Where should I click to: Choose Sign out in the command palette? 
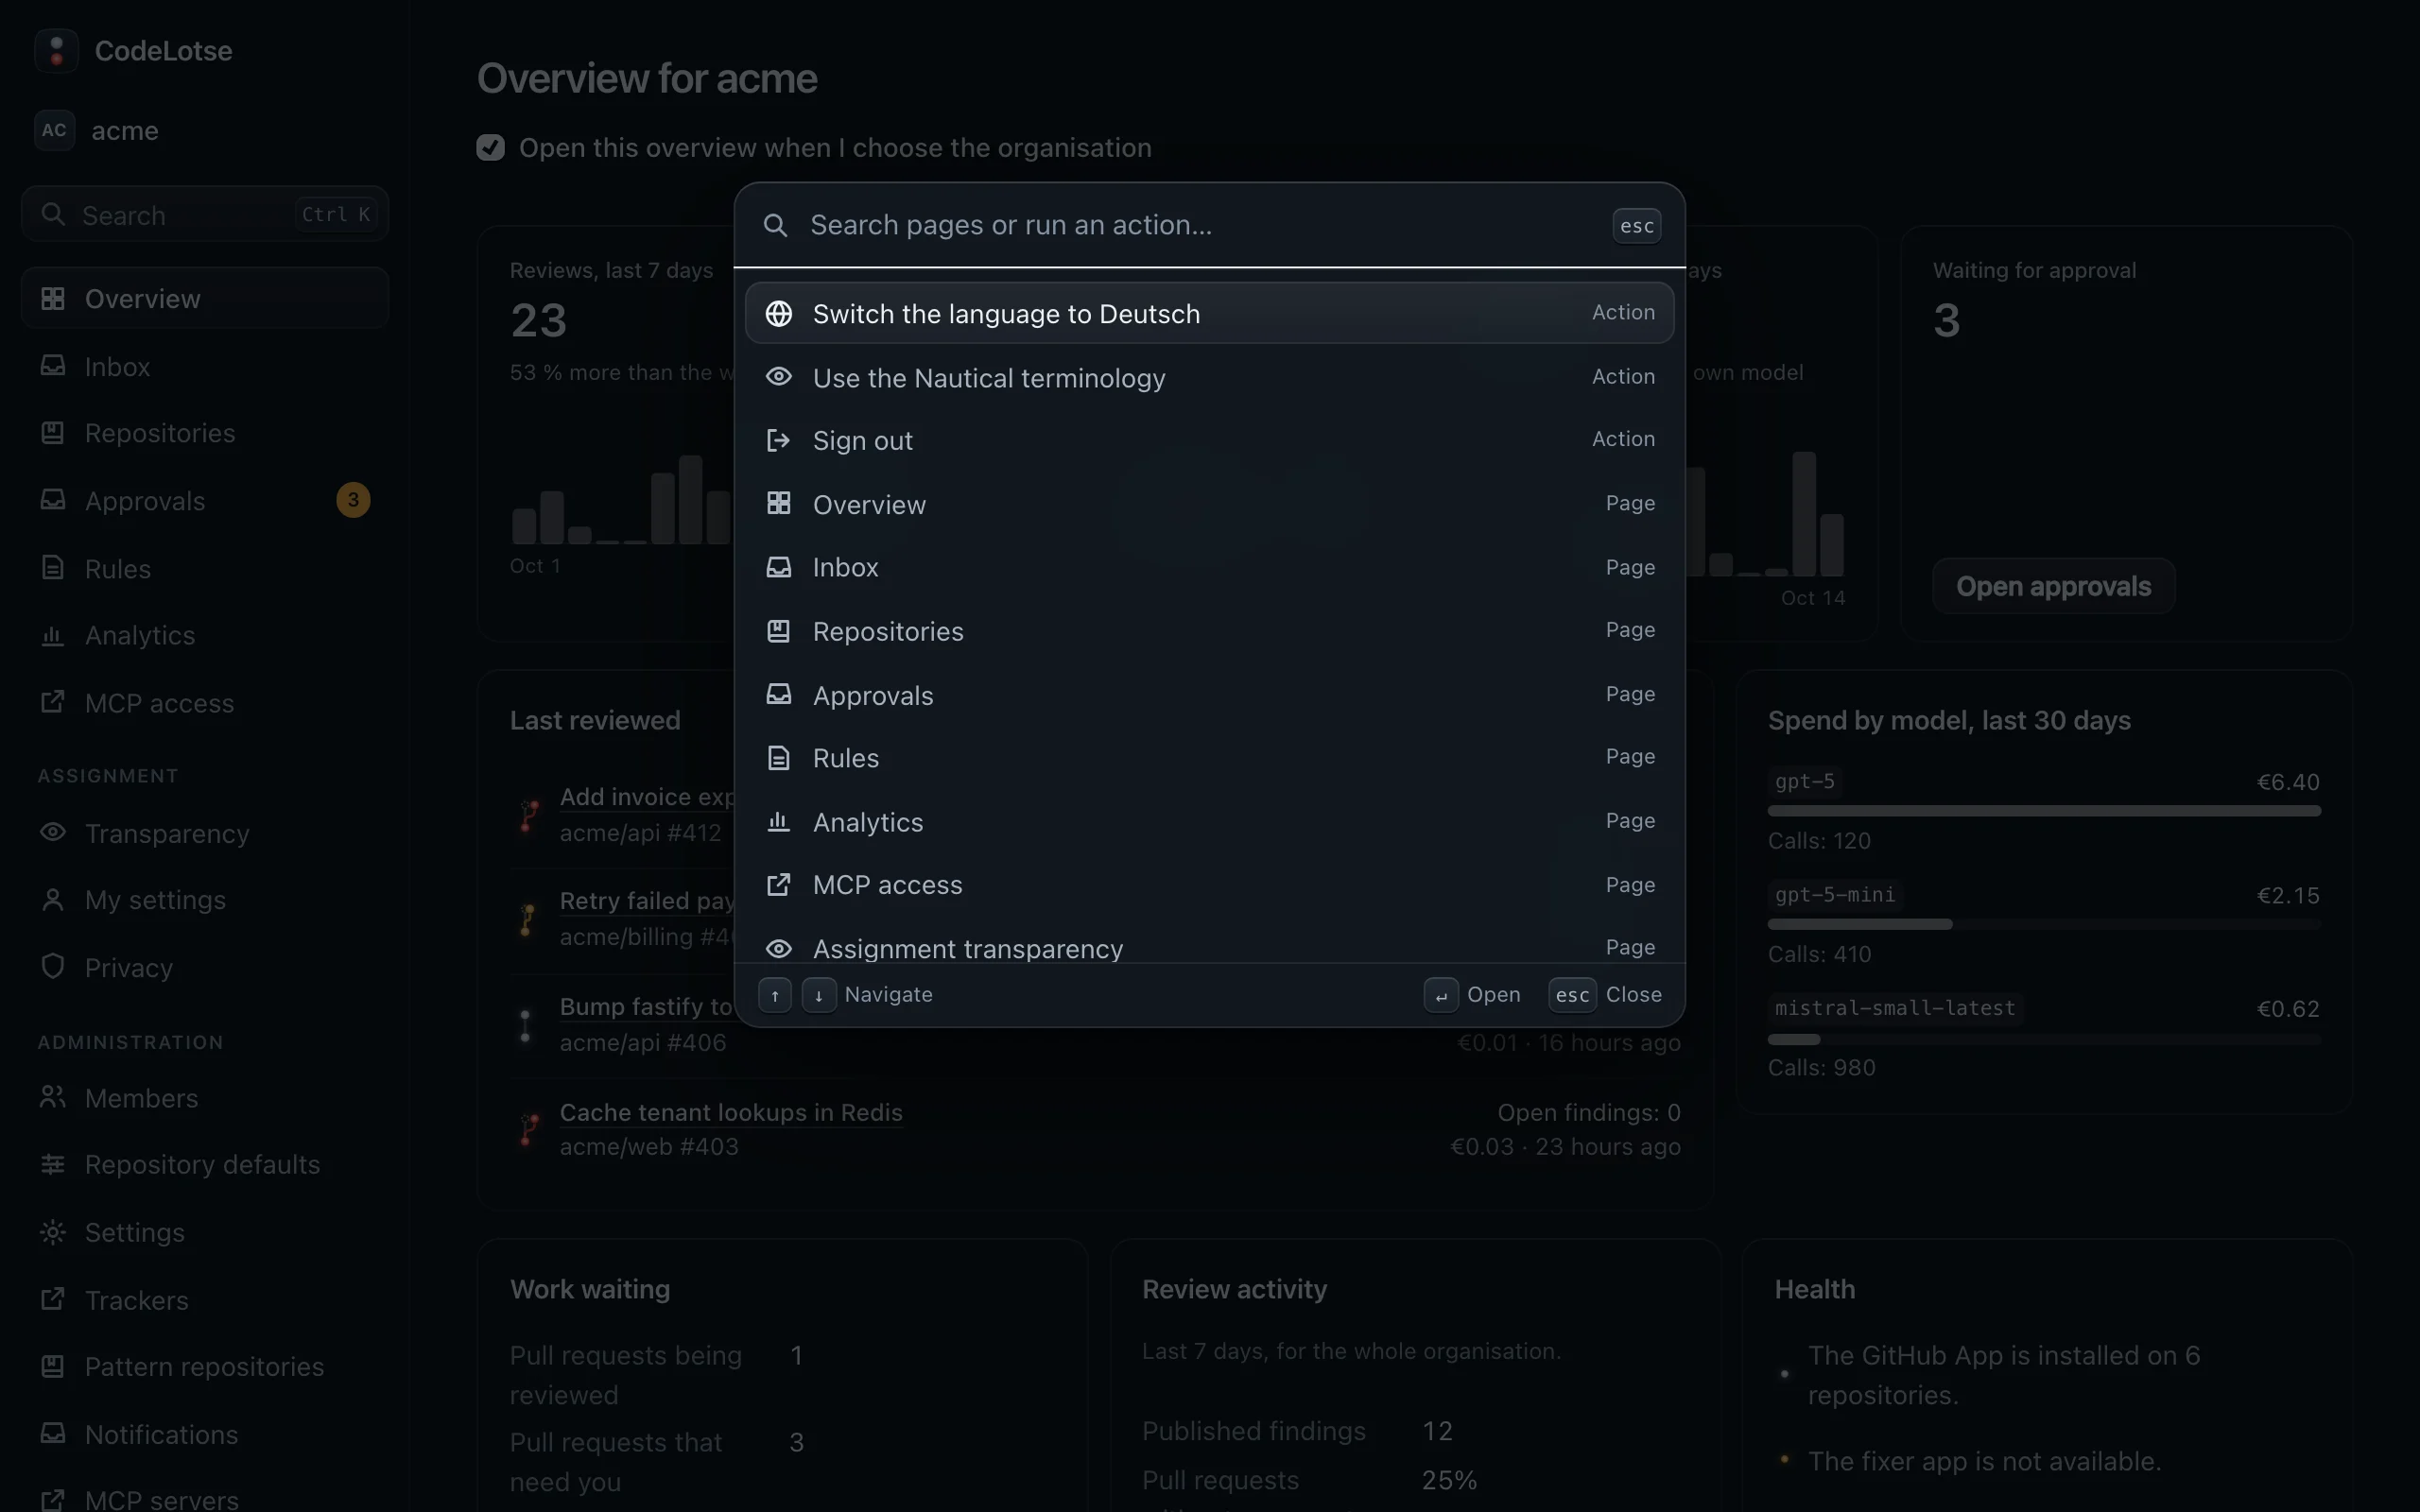[x=1209, y=440]
